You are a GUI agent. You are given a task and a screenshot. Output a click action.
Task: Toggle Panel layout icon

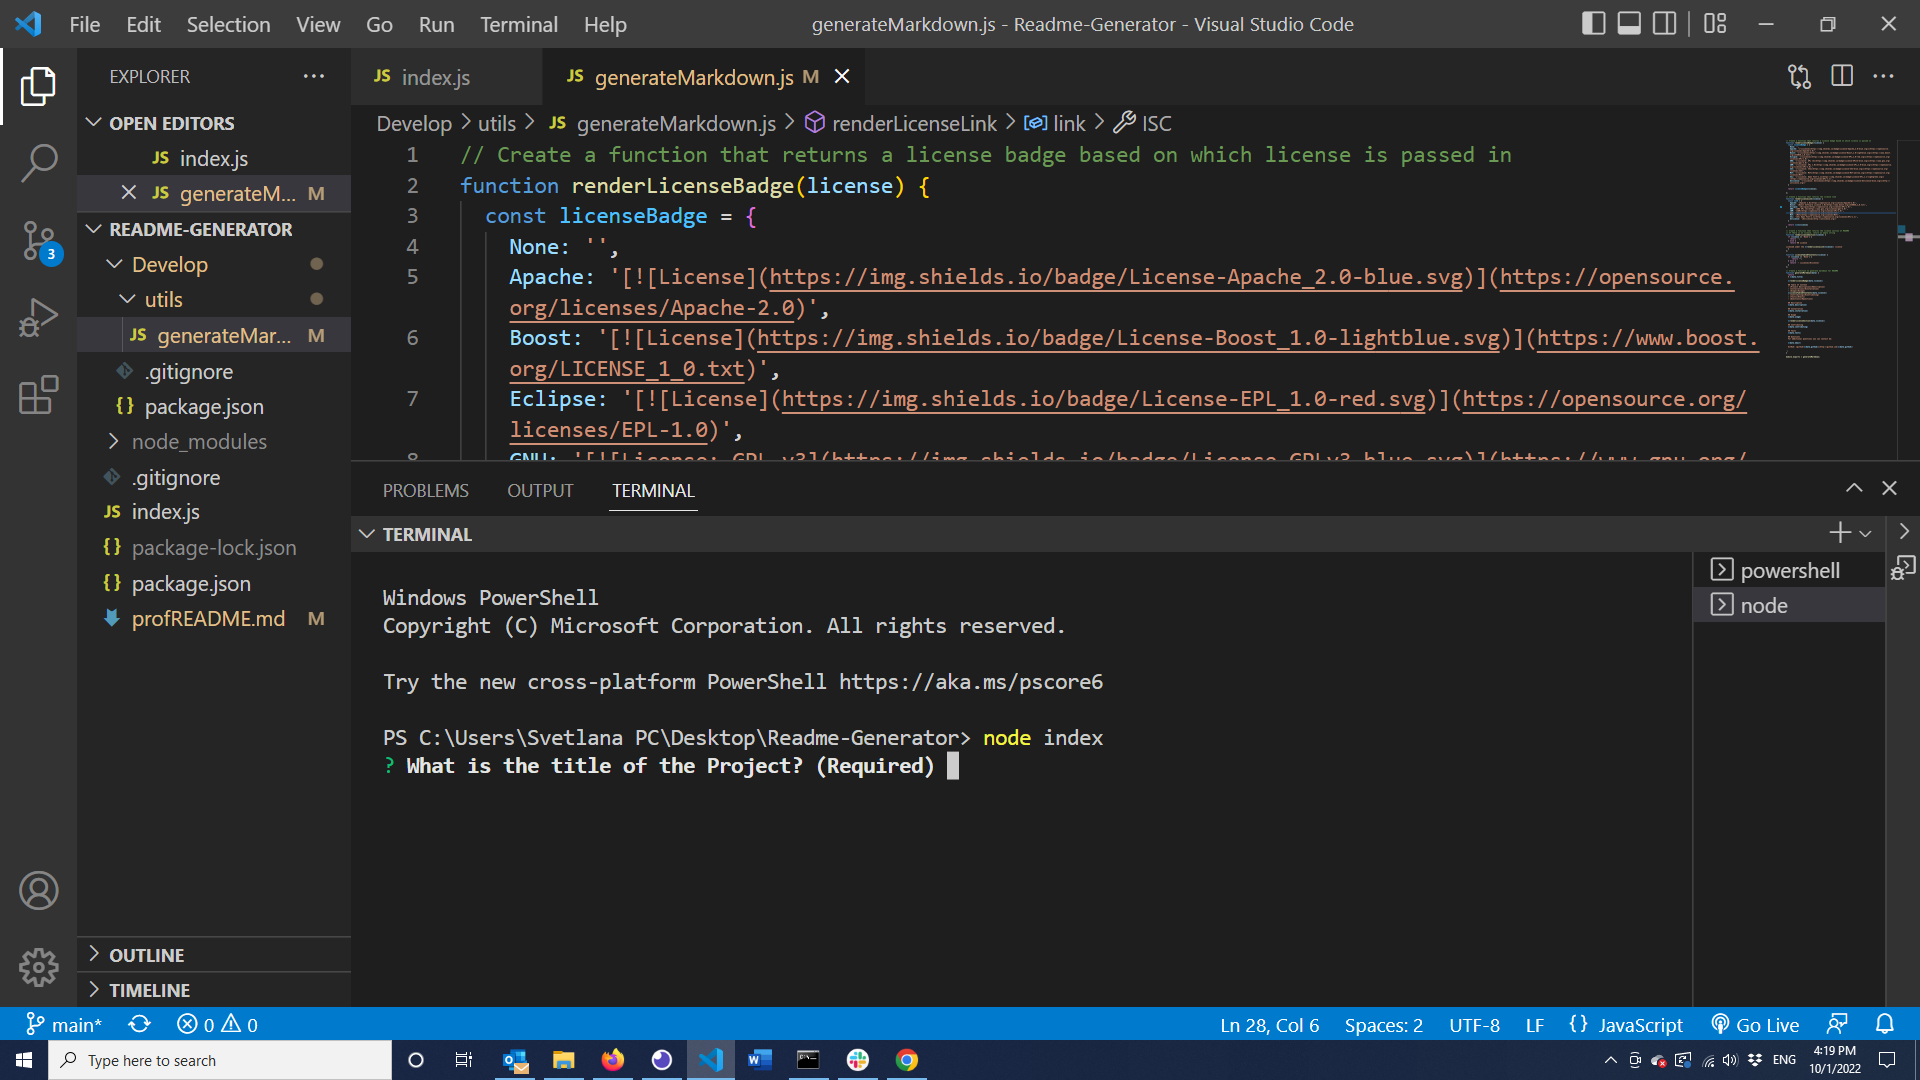1629,24
